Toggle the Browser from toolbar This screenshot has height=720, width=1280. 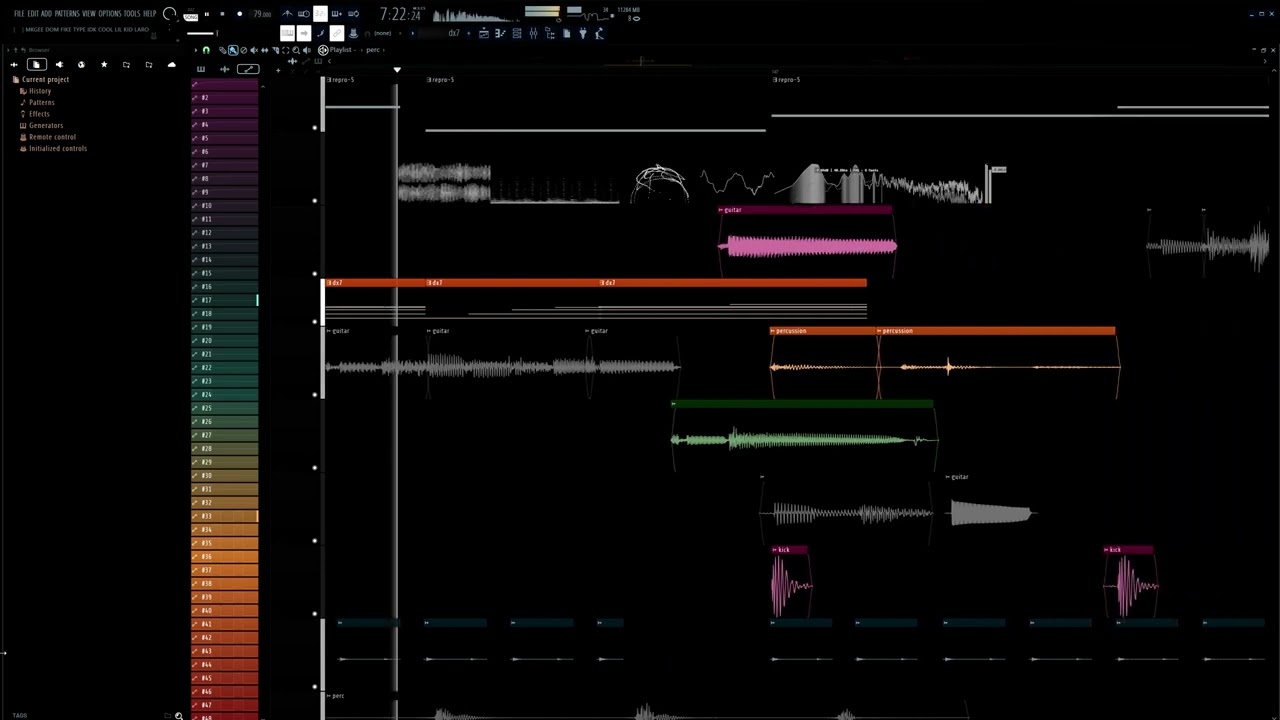pos(550,33)
